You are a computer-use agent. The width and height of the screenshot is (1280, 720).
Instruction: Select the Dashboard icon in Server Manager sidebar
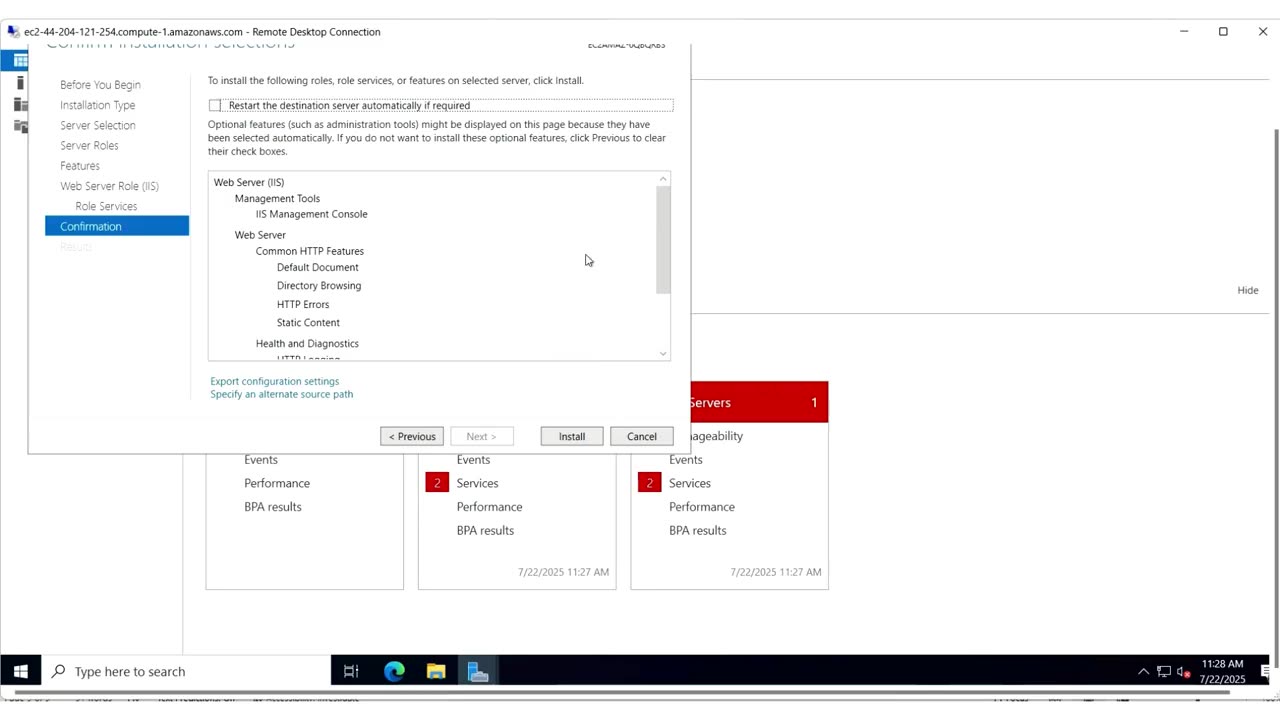(x=20, y=61)
